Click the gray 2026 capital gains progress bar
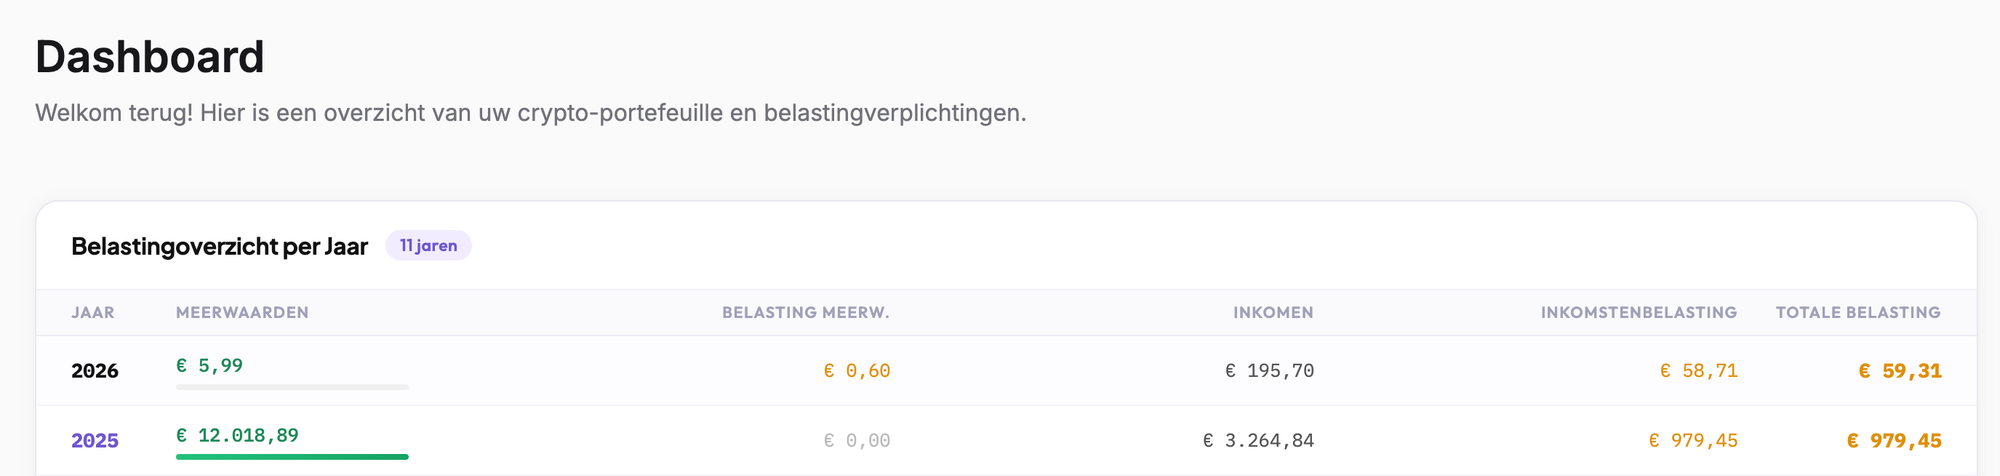 pyautogui.click(x=292, y=387)
